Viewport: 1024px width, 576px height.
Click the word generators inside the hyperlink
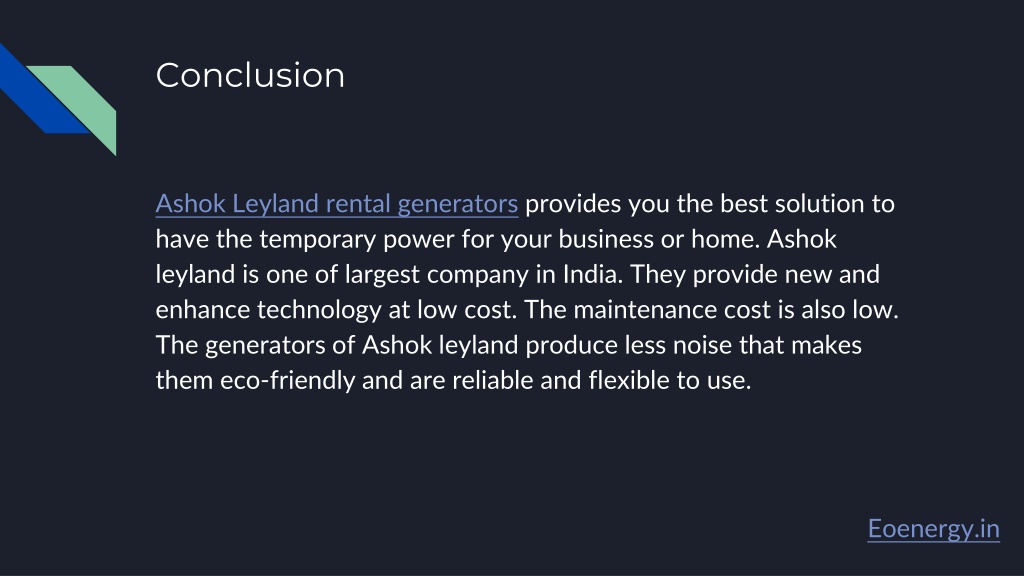point(458,204)
